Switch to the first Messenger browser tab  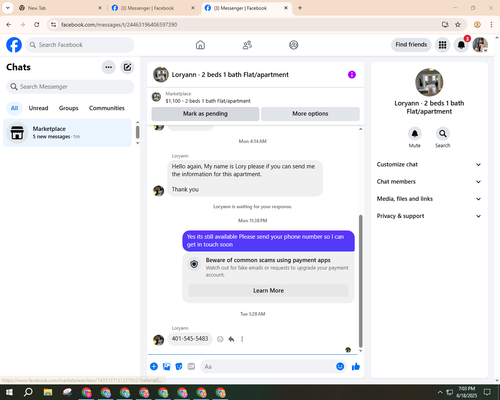153,8
